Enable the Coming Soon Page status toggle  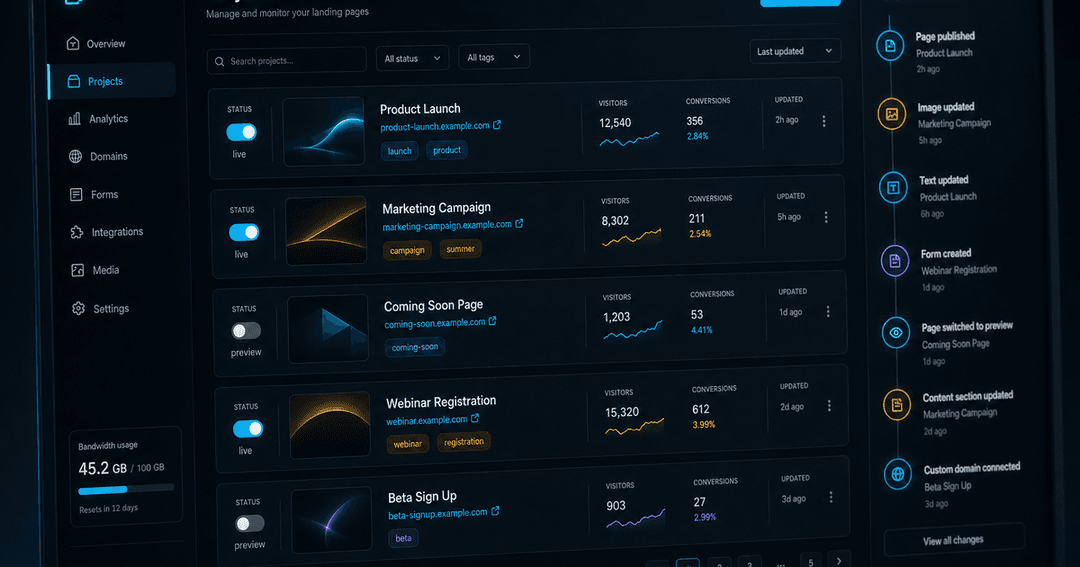coord(246,331)
